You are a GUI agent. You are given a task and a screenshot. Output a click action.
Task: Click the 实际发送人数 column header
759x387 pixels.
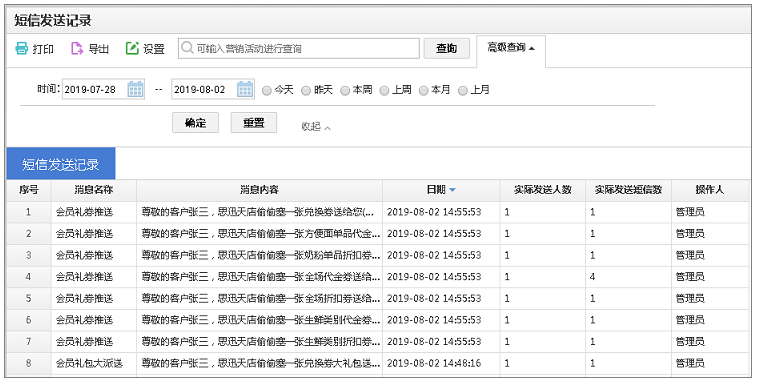click(x=543, y=190)
